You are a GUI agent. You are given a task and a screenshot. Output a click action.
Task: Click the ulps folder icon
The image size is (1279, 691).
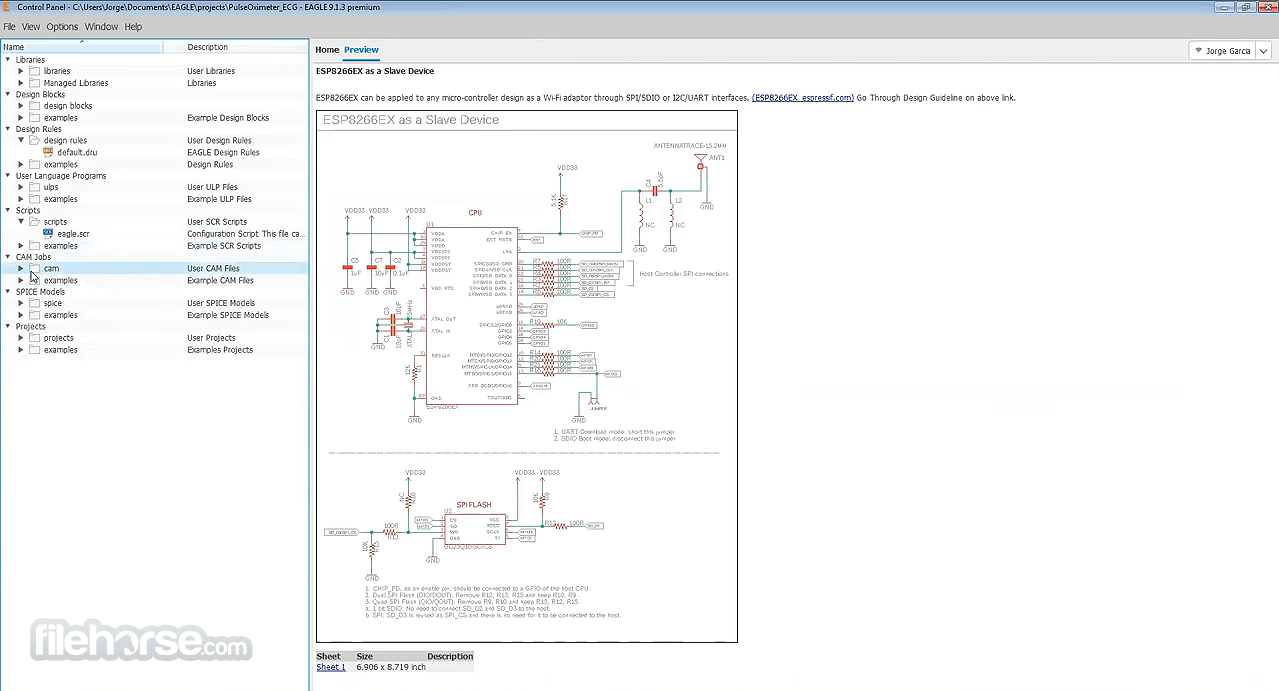tap(35, 187)
